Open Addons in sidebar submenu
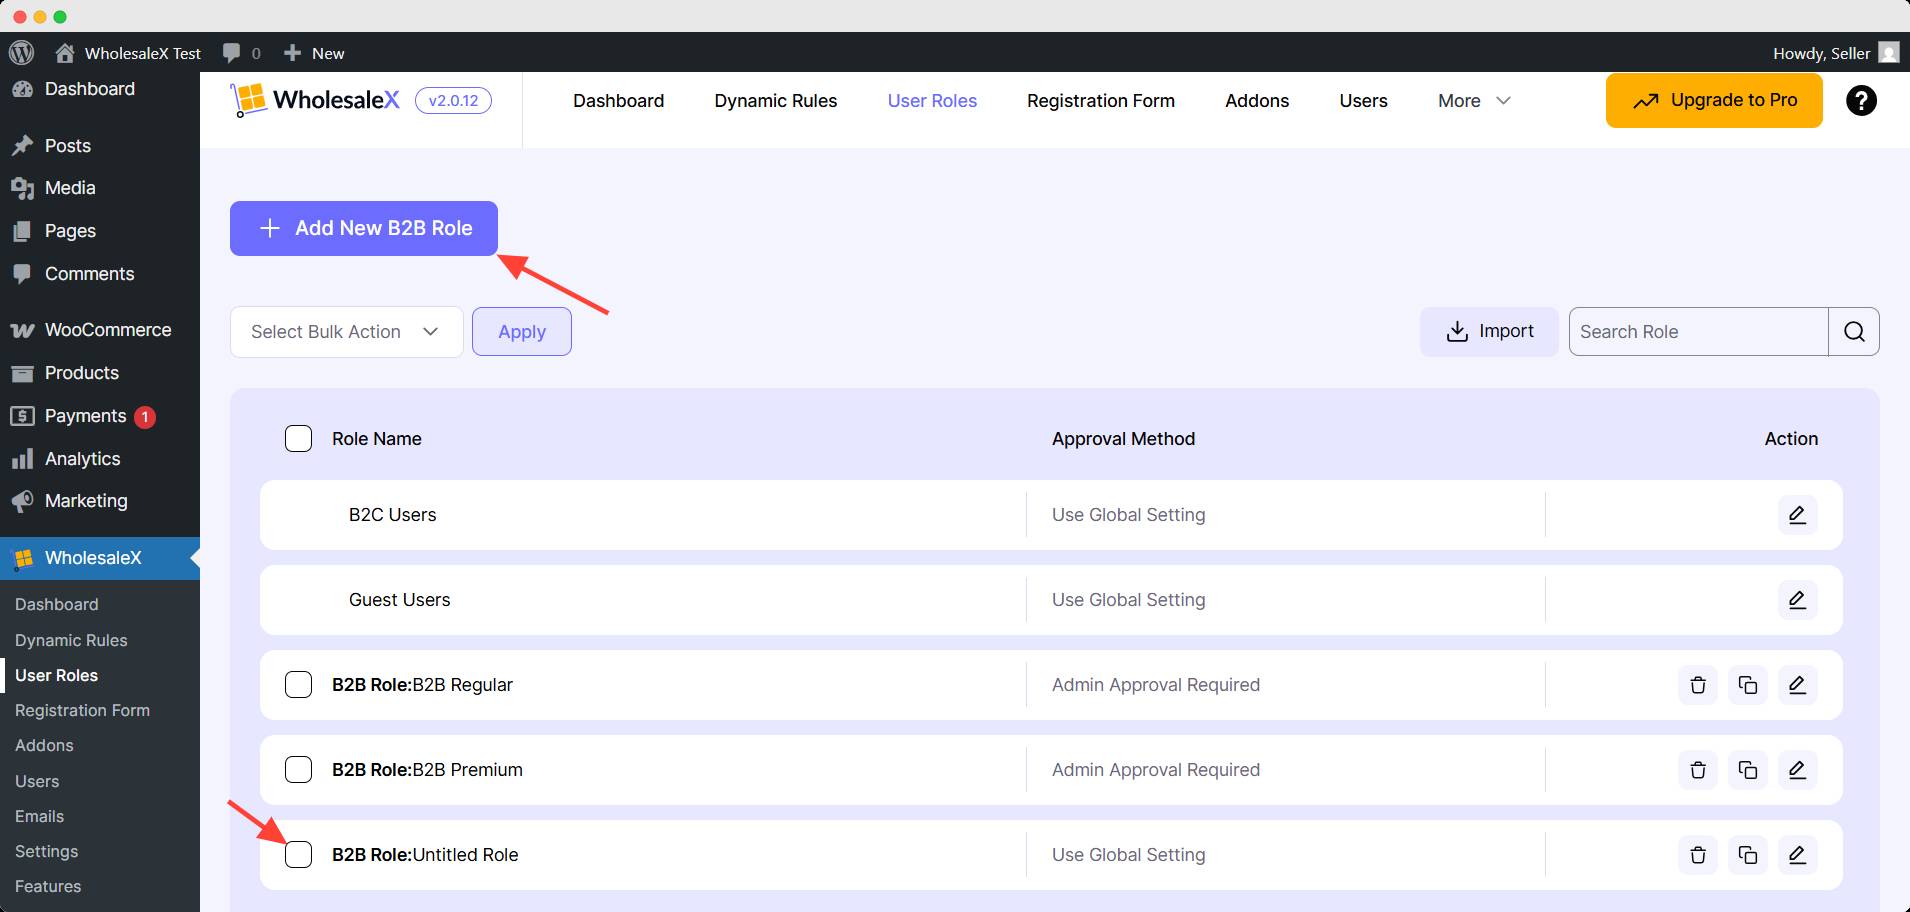The width and height of the screenshot is (1910, 912). tap(44, 745)
